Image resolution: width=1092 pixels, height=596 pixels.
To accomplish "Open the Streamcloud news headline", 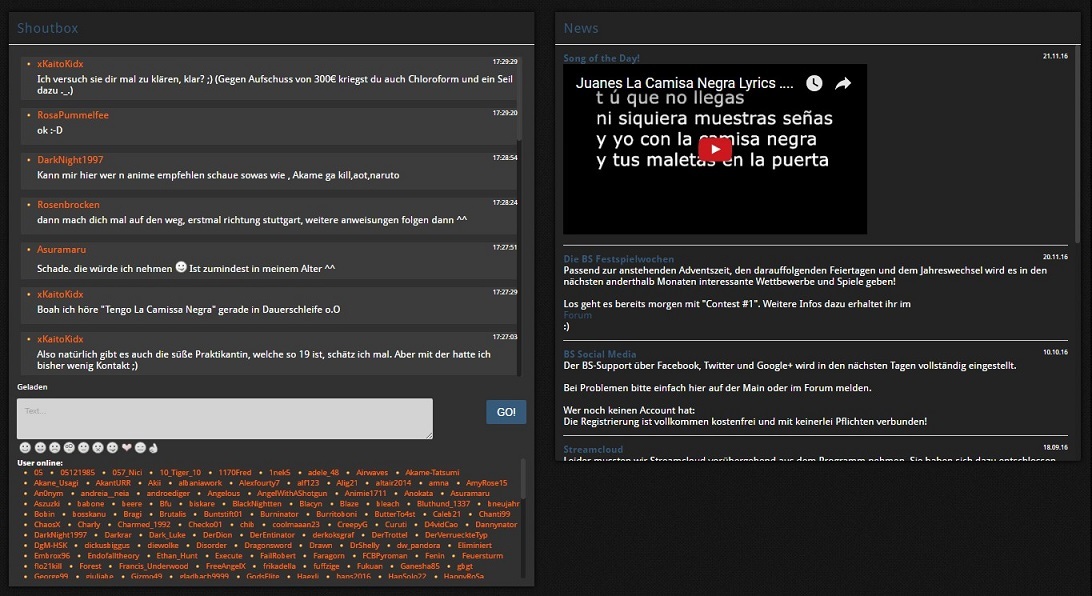I will pyautogui.click(x=593, y=450).
